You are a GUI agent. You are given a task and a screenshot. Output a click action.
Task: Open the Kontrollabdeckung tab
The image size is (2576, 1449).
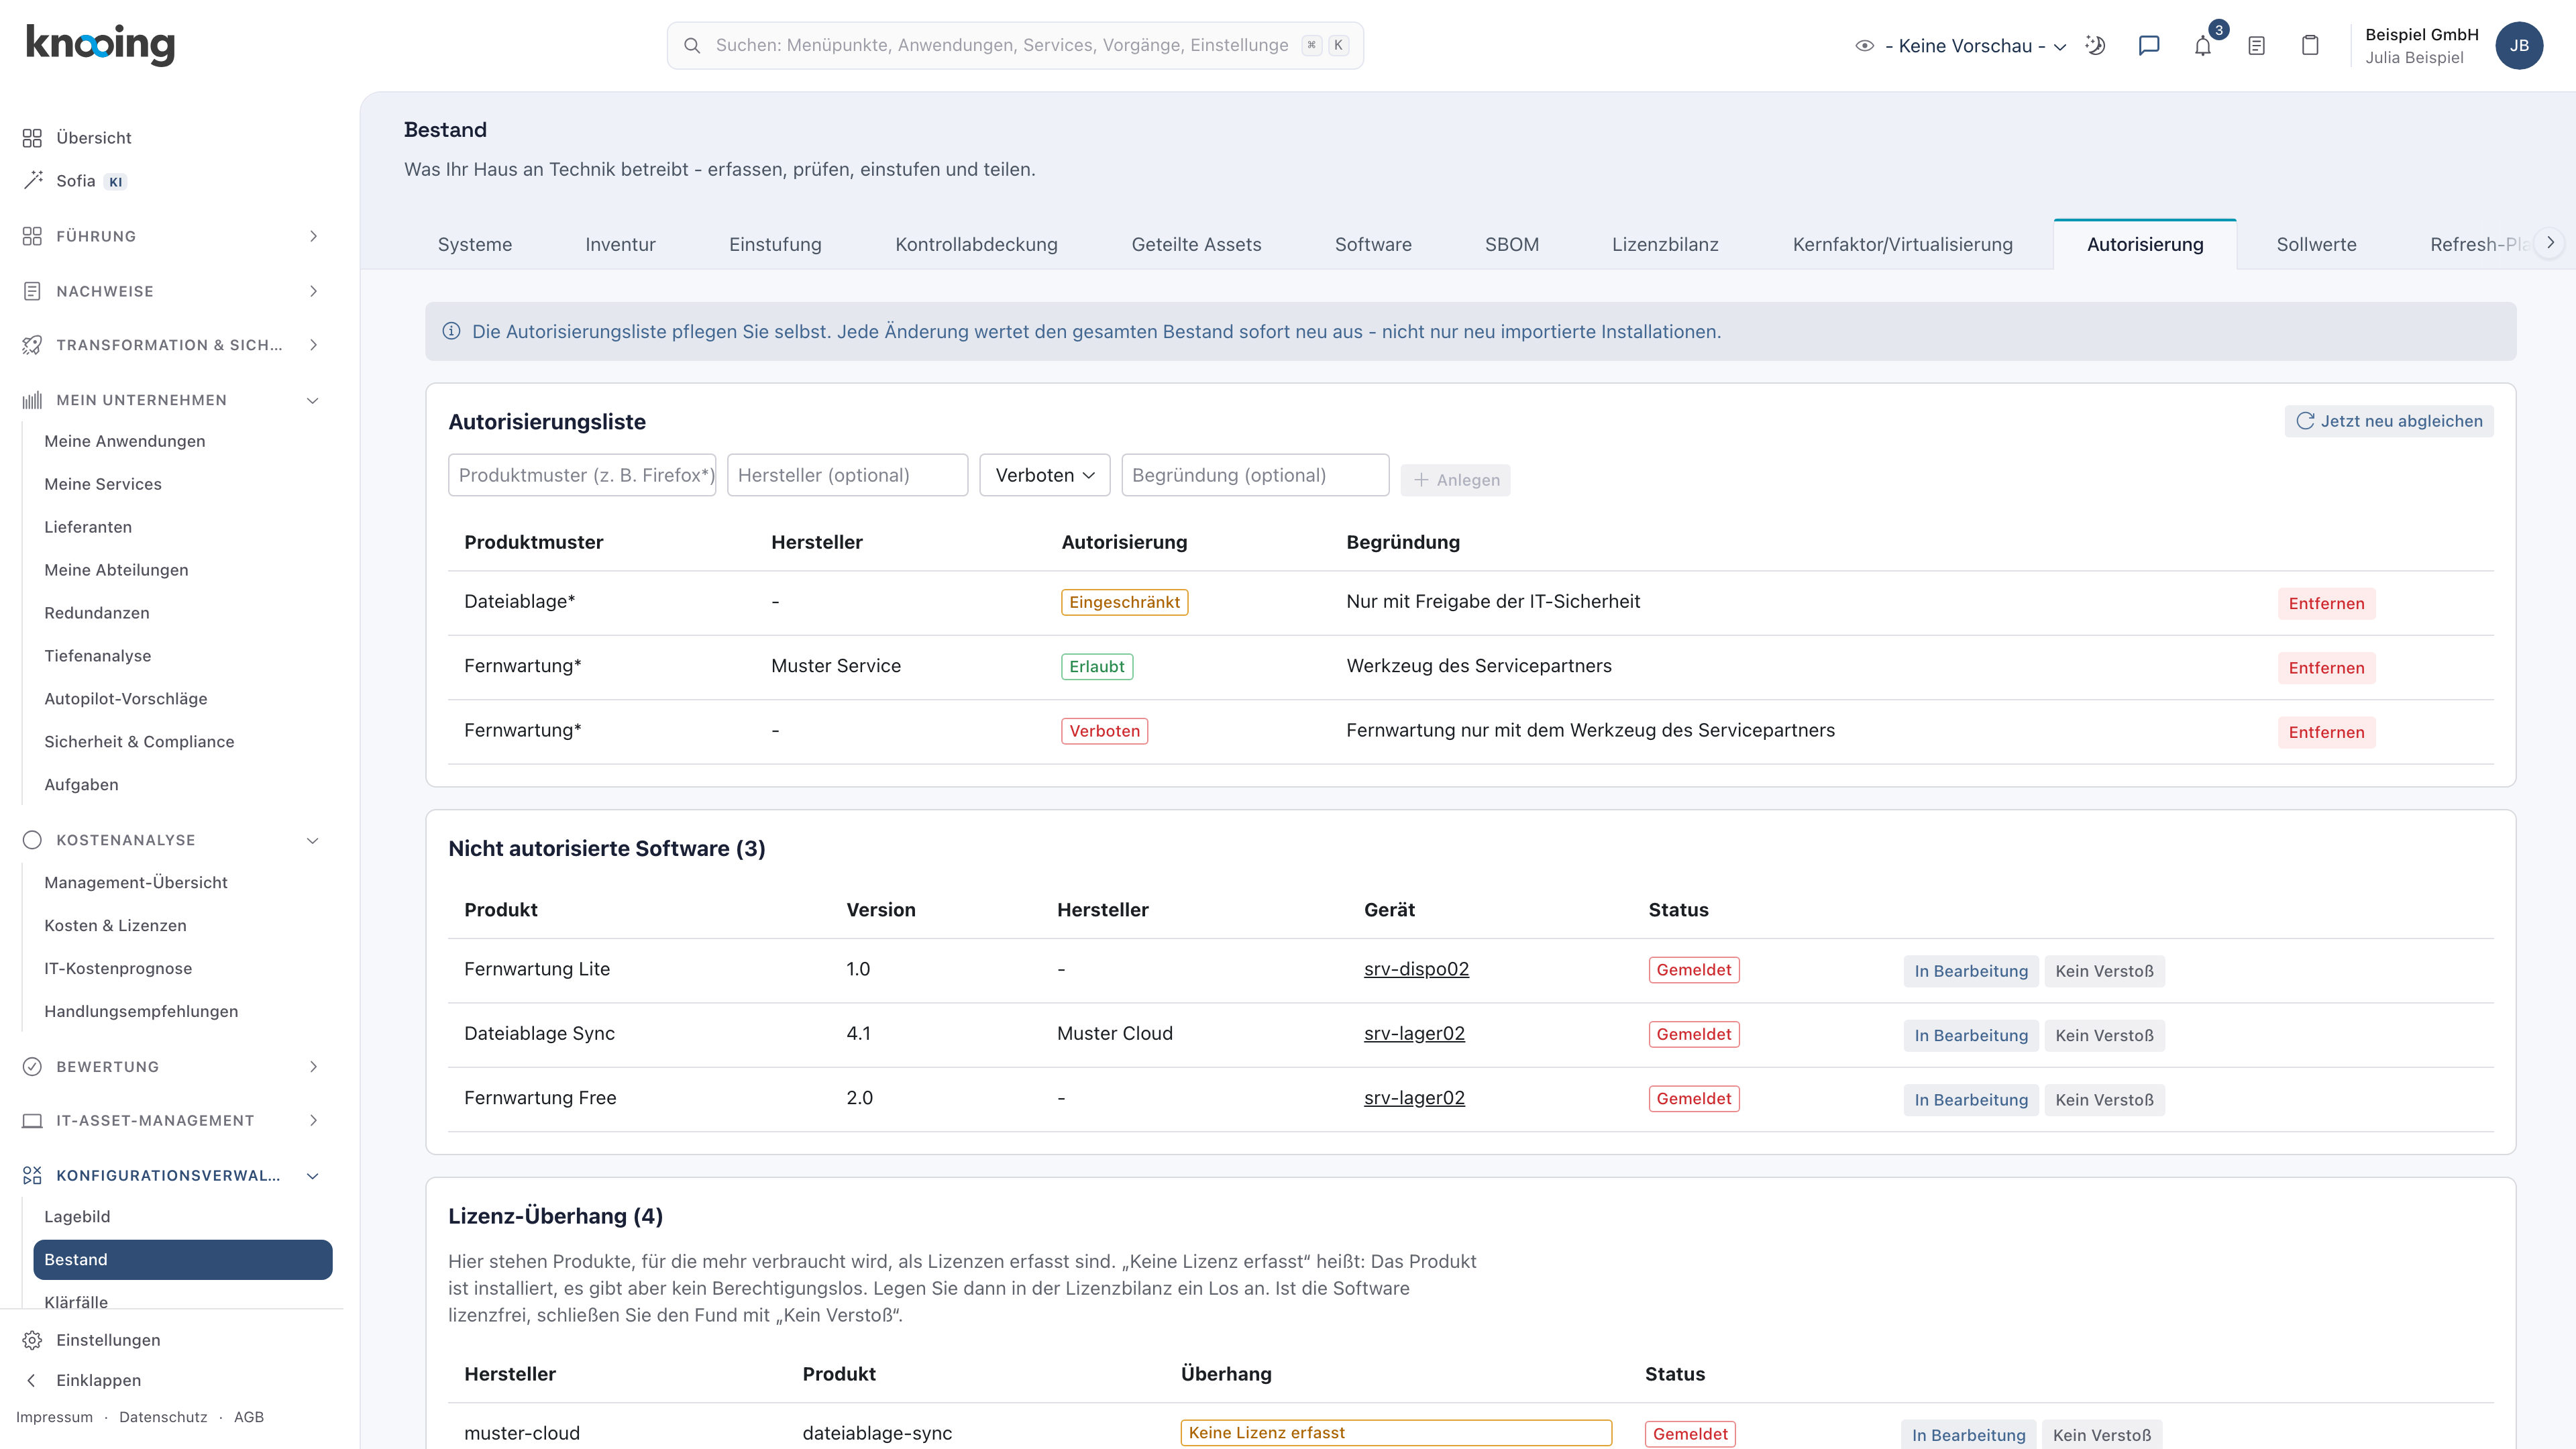pos(976,245)
